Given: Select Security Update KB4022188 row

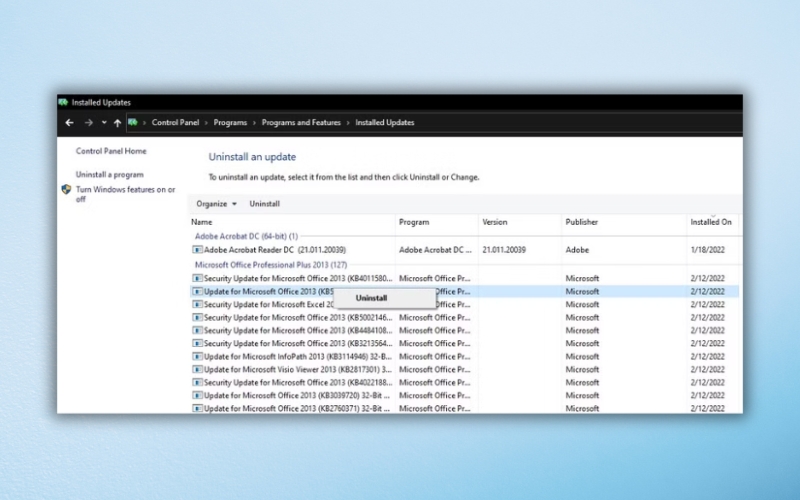Looking at the screenshot, I should [x=464, y=383].
